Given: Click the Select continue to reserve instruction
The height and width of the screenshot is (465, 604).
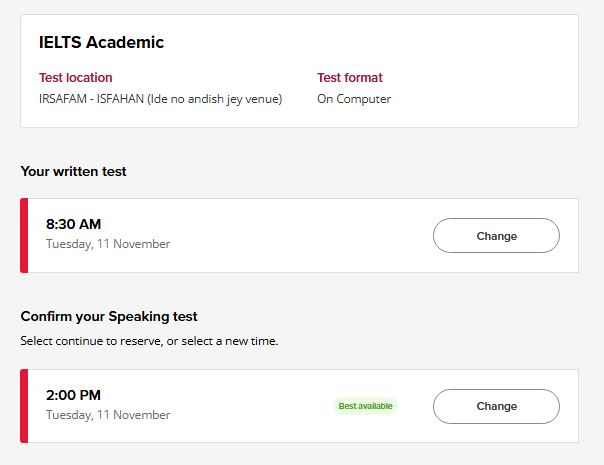Looking at the screenshot, I should [149, 341].
